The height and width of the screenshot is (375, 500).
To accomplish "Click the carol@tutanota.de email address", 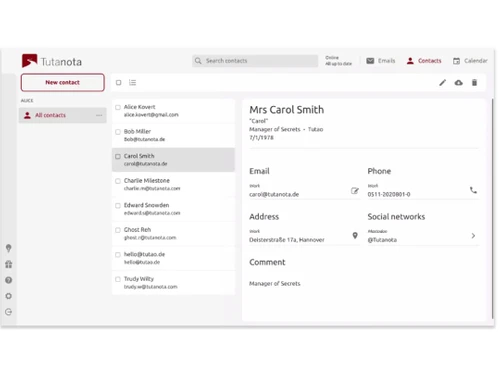I will [x=274, y=194].
